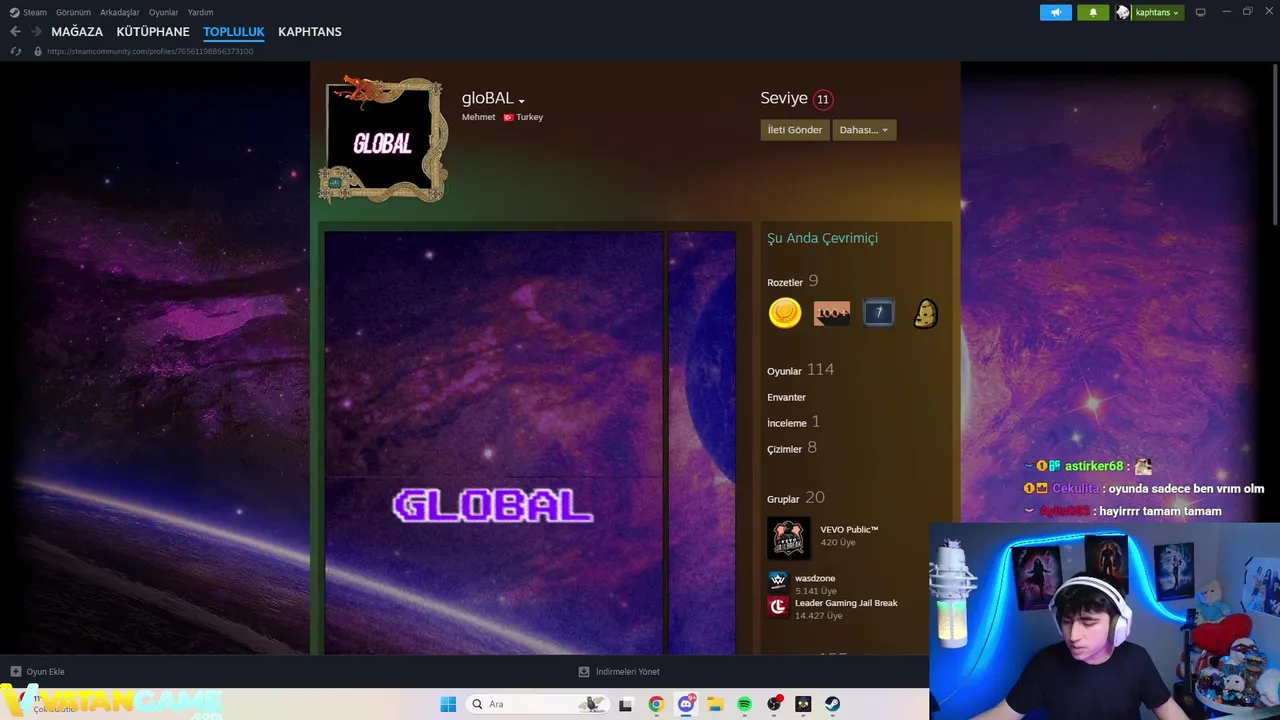Image resolution: width=1280 pixels, height=720 pixels.
Task: Open the Yardım menu
Action: click(200, 12)
